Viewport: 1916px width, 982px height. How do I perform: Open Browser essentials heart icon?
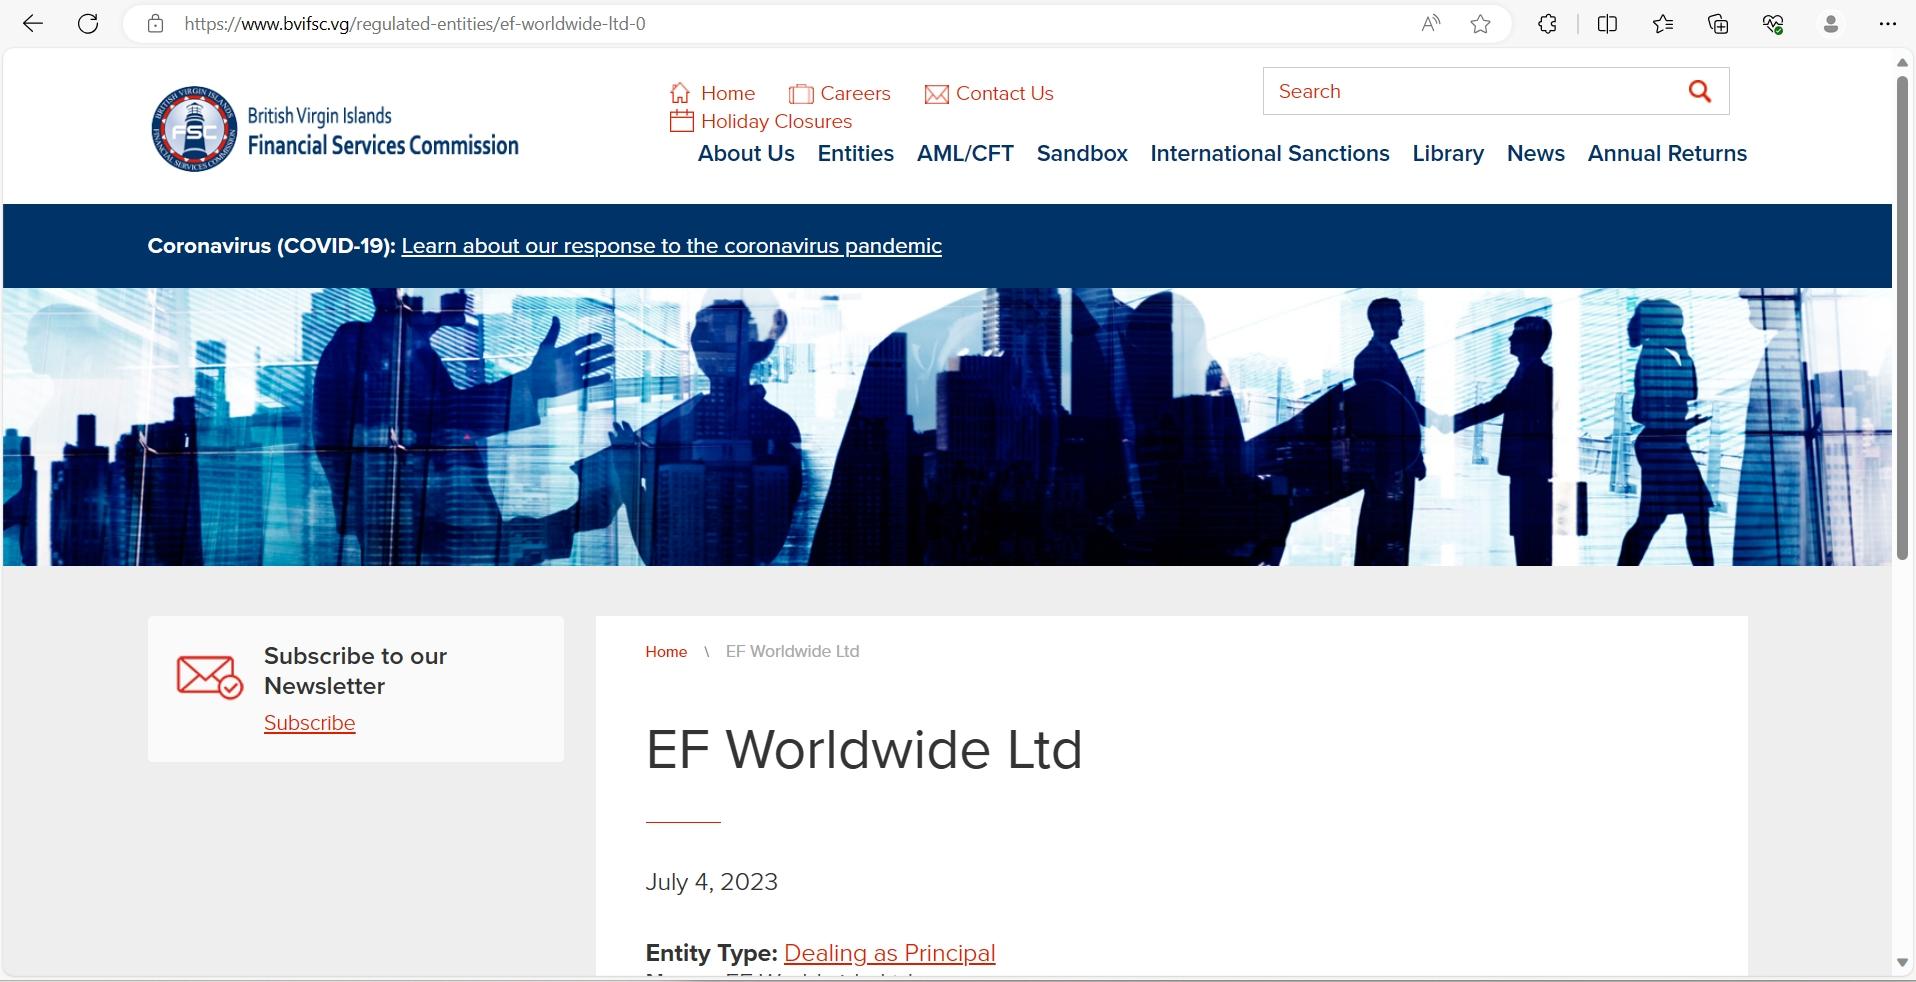click(1773, 24)
